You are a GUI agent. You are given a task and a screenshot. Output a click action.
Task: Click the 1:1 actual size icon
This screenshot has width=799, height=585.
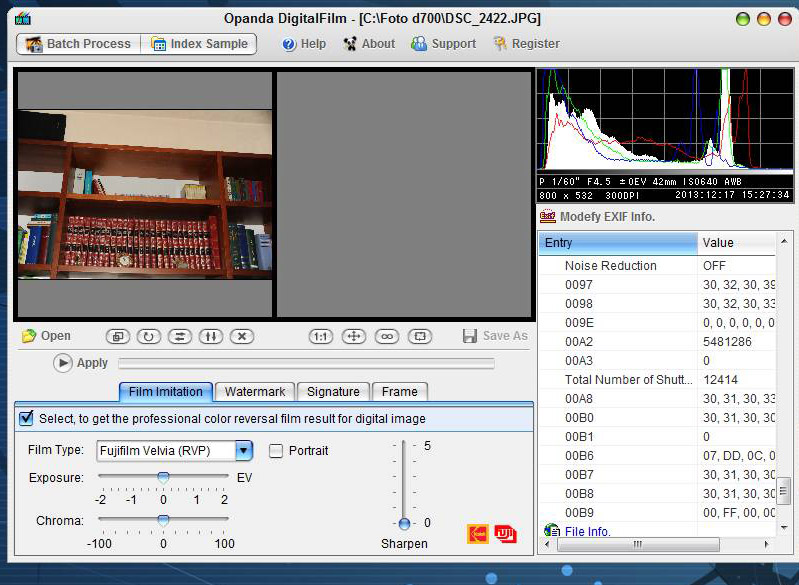point(321,336)
